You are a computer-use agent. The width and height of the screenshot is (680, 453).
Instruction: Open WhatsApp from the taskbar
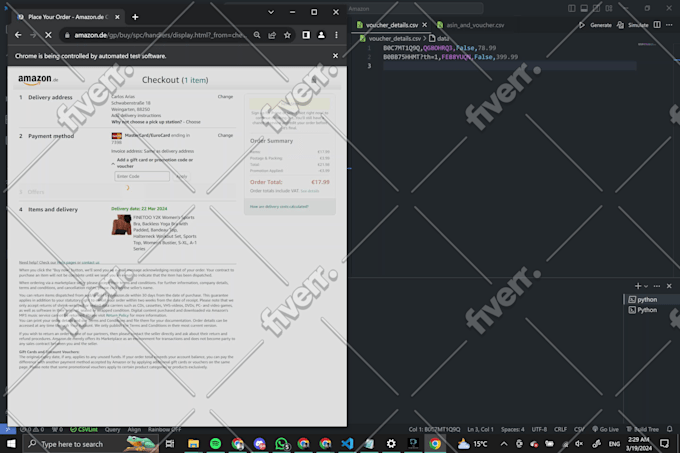pos(281,444)
